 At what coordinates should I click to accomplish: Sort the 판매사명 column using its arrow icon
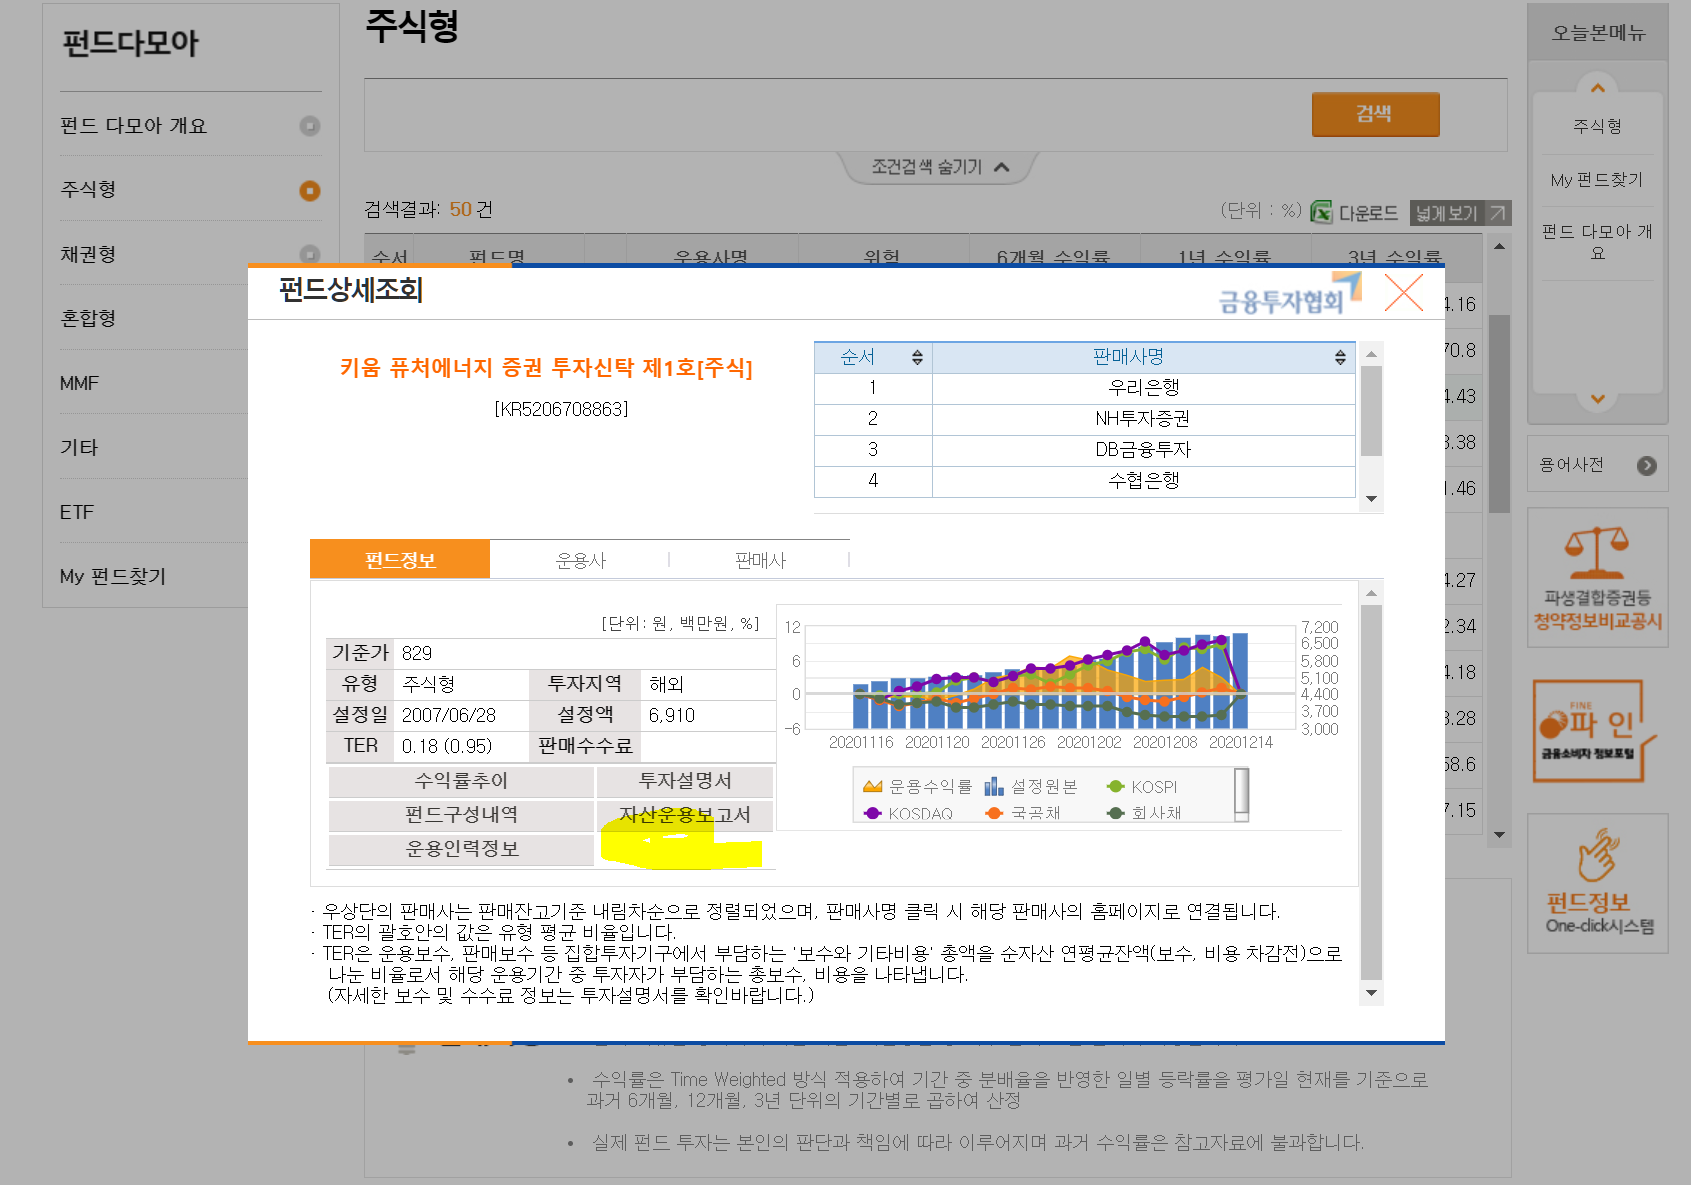(x=1340, y=357)
